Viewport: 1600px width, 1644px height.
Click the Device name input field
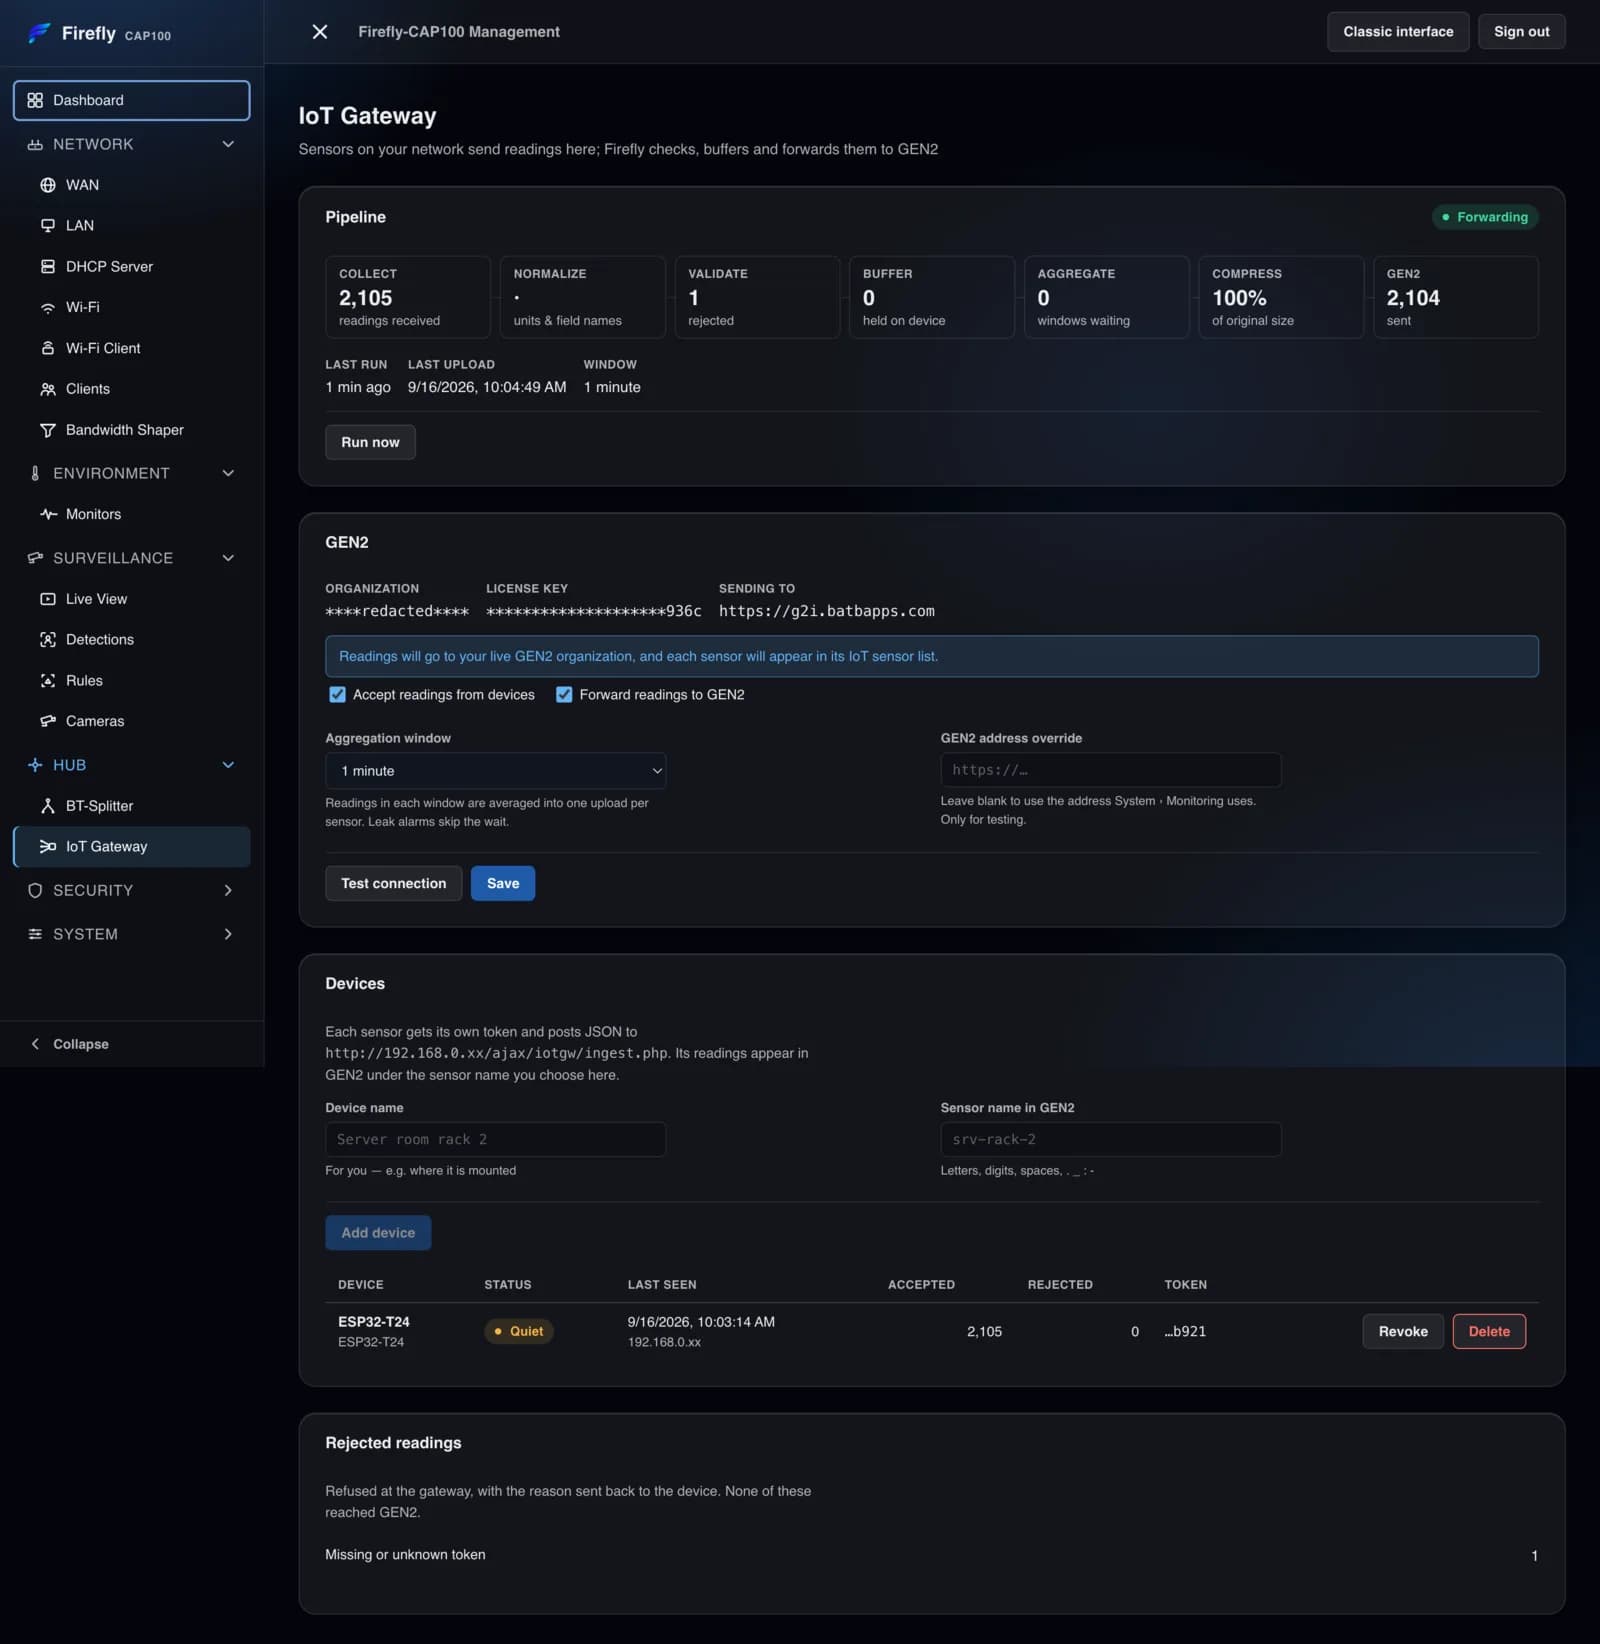[x=495, y=1140]
